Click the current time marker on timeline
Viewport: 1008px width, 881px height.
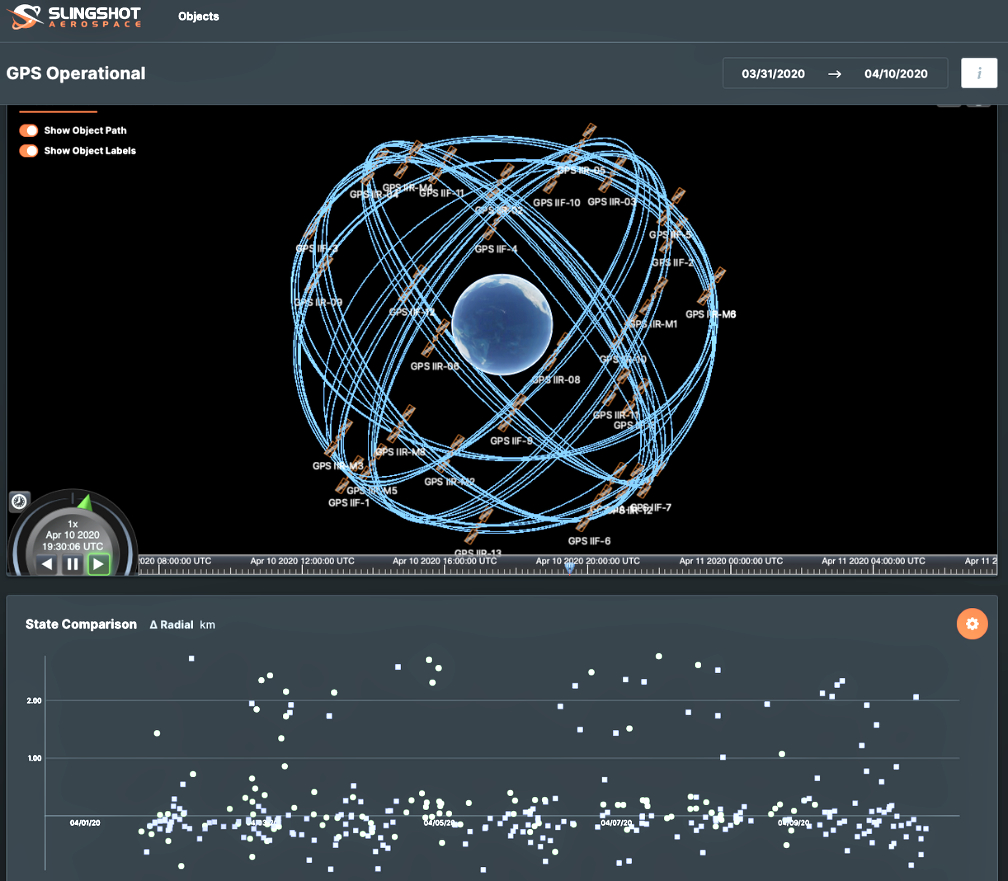tap(569, 566)
